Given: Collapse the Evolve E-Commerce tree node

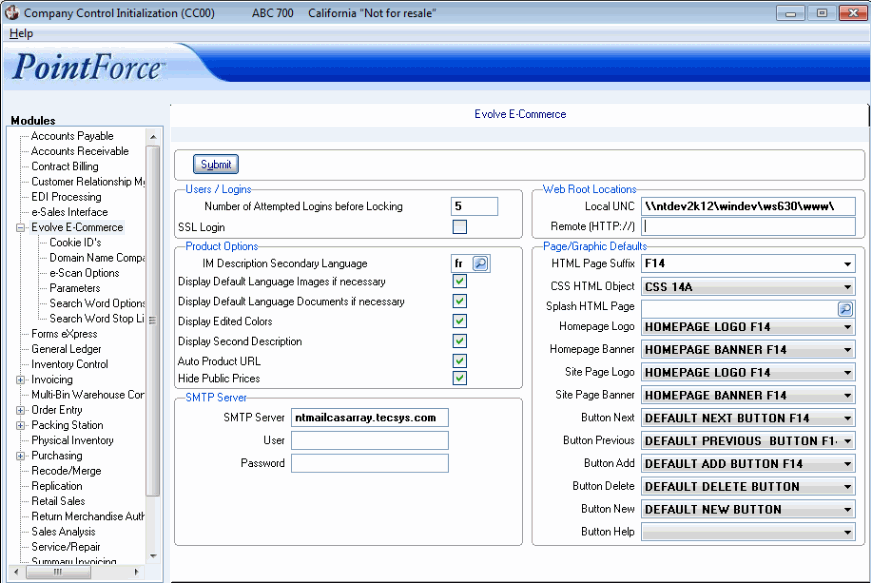Looking at the screenshot, I should (x=21, y=227).
